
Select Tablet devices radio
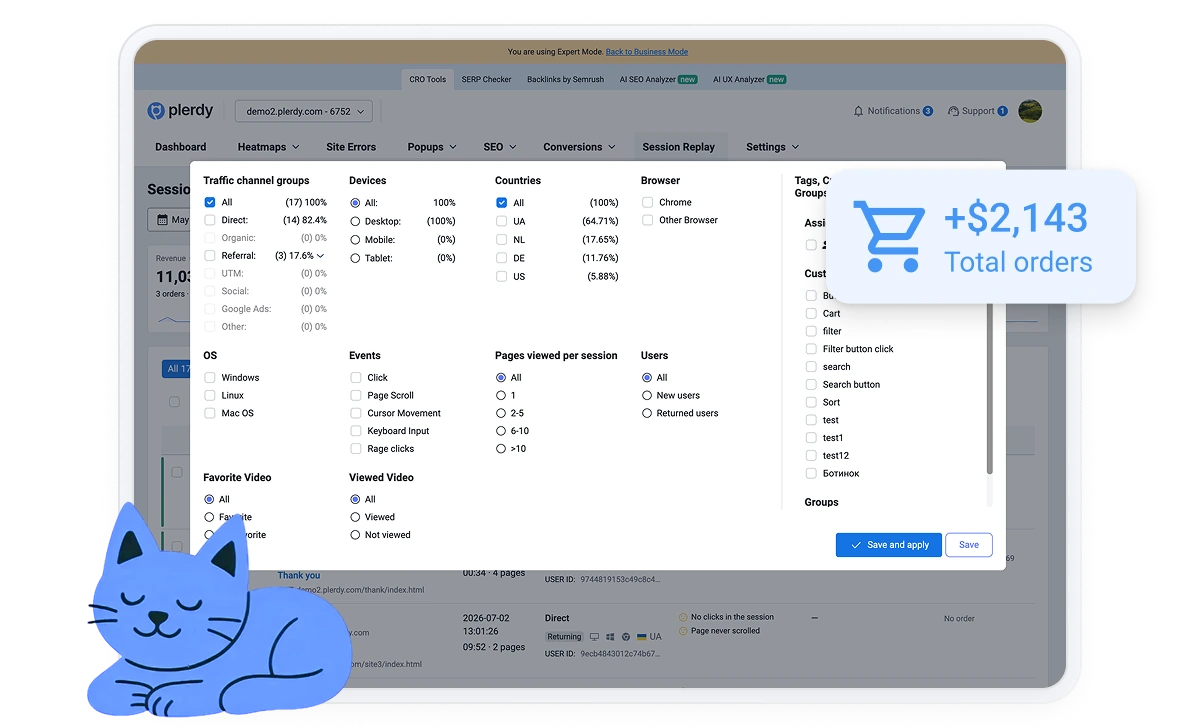[x=355, y=258]
